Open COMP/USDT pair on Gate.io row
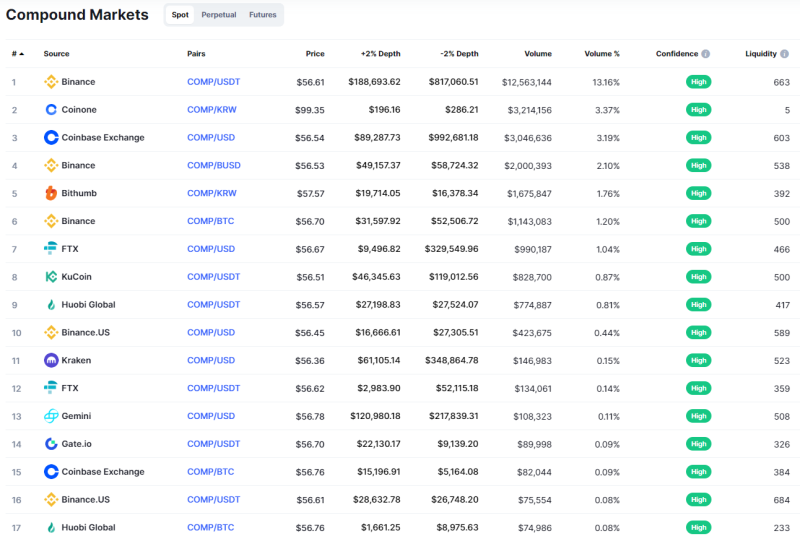 (214, 444)
